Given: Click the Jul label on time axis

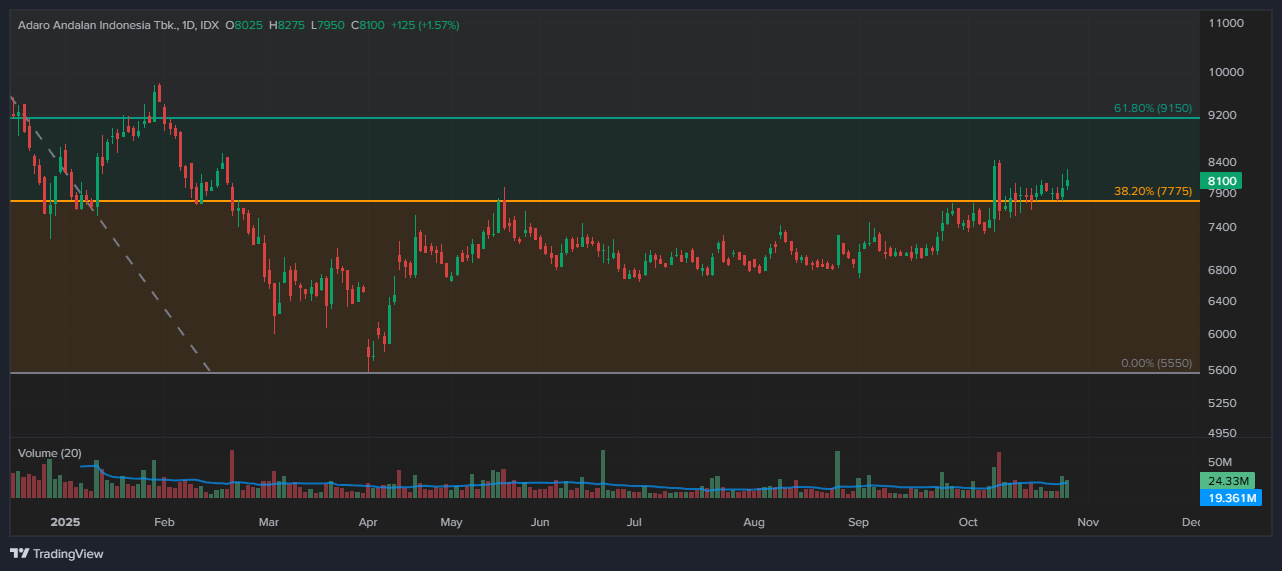Looking at the screenshot, I should pyautogui.click(x=634, y=522).
